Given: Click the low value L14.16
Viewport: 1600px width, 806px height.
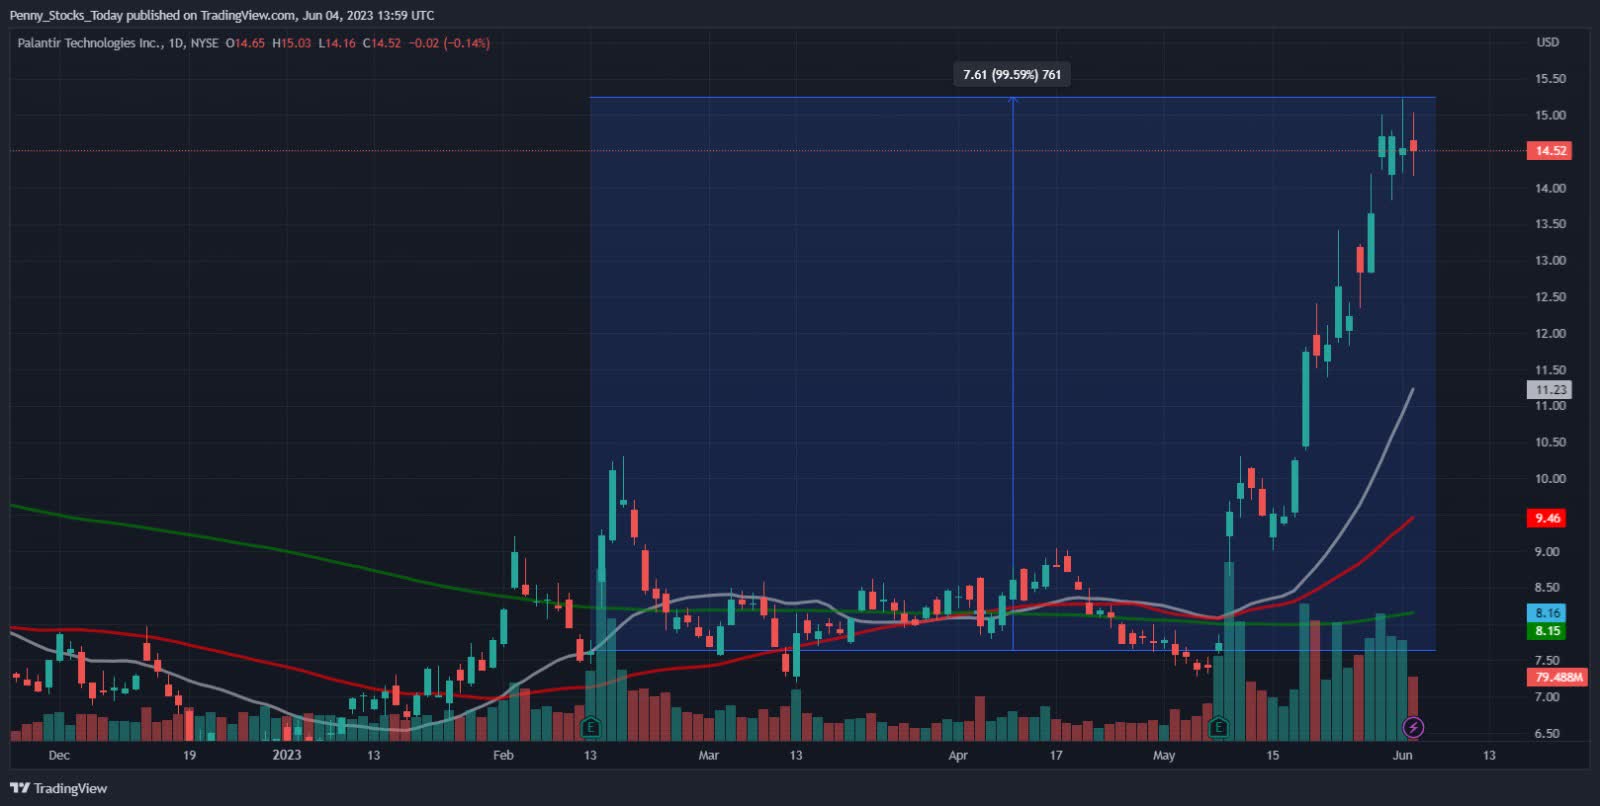Looking at the screenshot, I should click(337, 43).
